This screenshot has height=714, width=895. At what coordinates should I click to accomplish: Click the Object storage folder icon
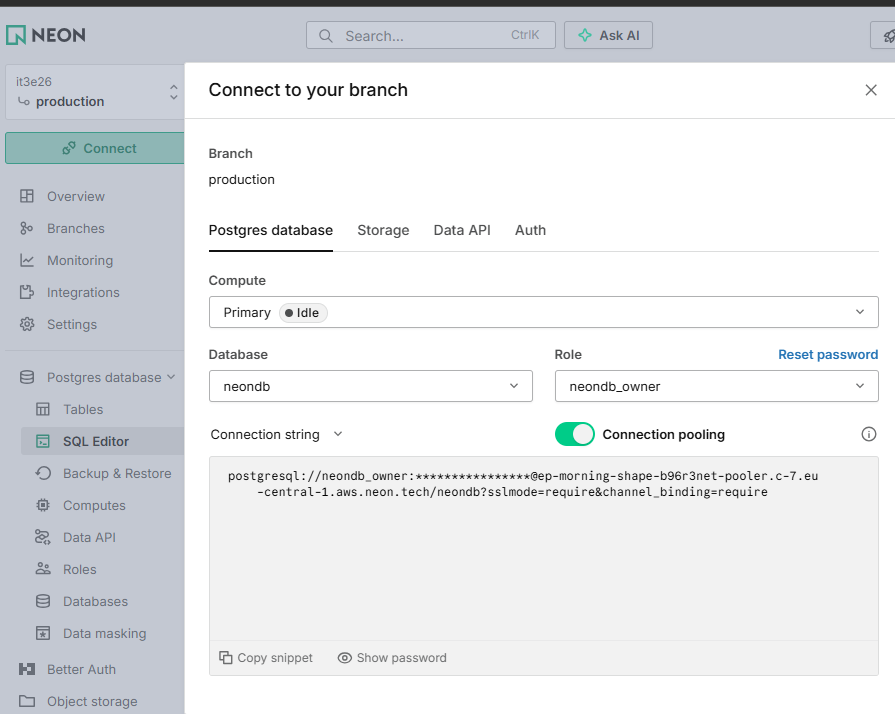(27, 701)
